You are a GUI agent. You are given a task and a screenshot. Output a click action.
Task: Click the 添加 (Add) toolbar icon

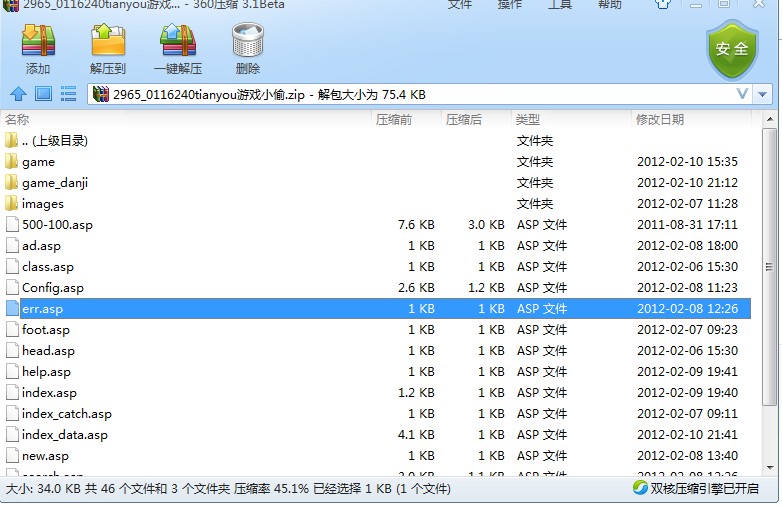(x=38, y=40)
